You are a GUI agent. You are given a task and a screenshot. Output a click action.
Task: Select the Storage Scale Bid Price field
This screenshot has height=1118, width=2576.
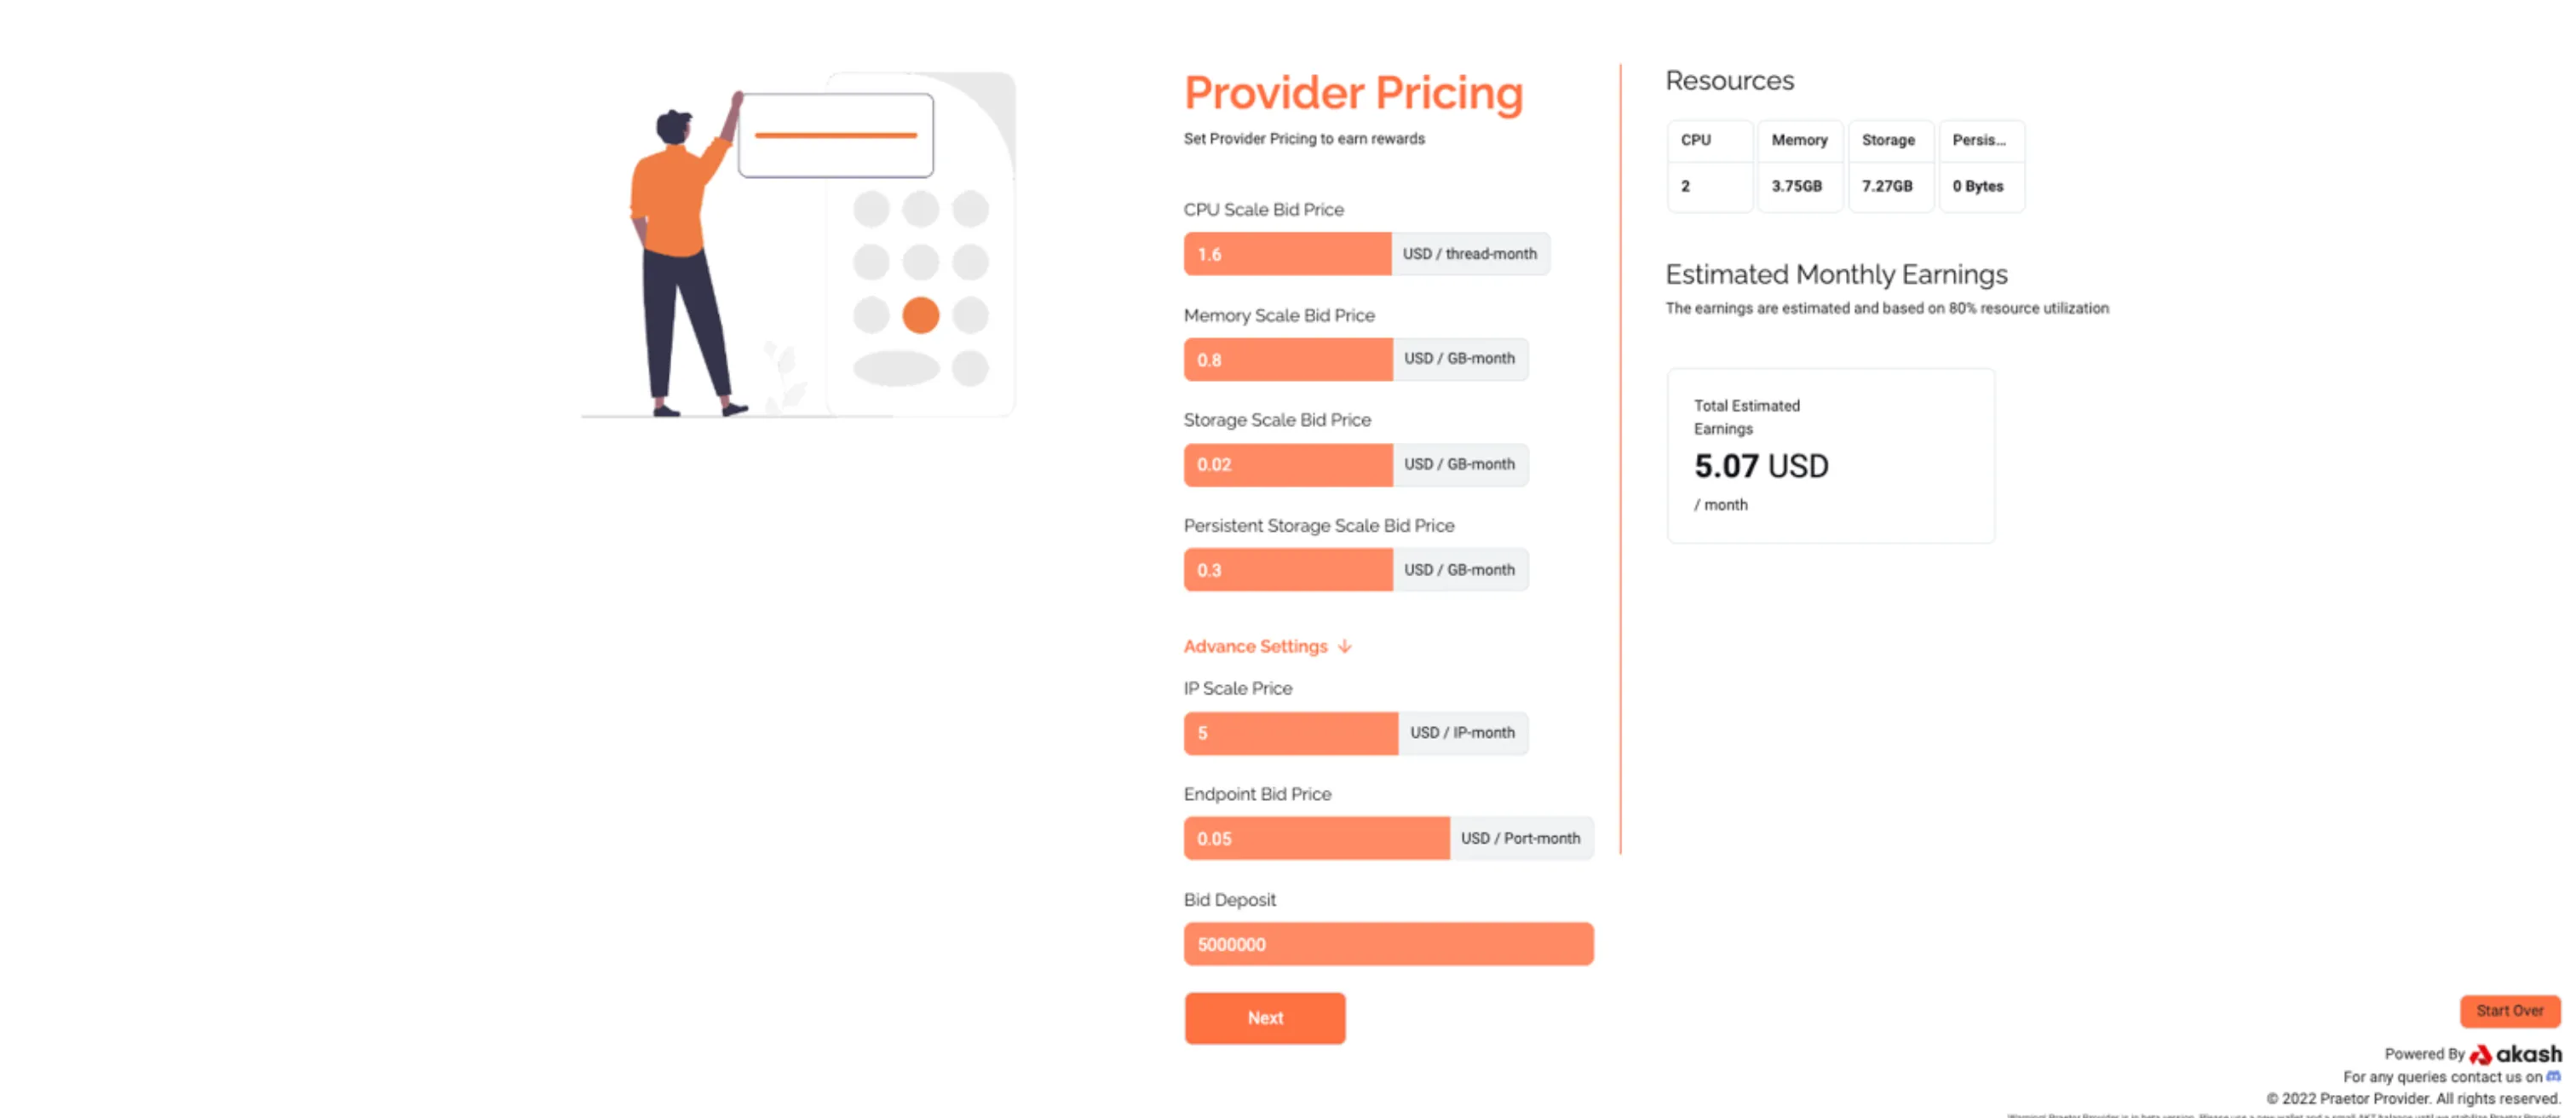1287,465
